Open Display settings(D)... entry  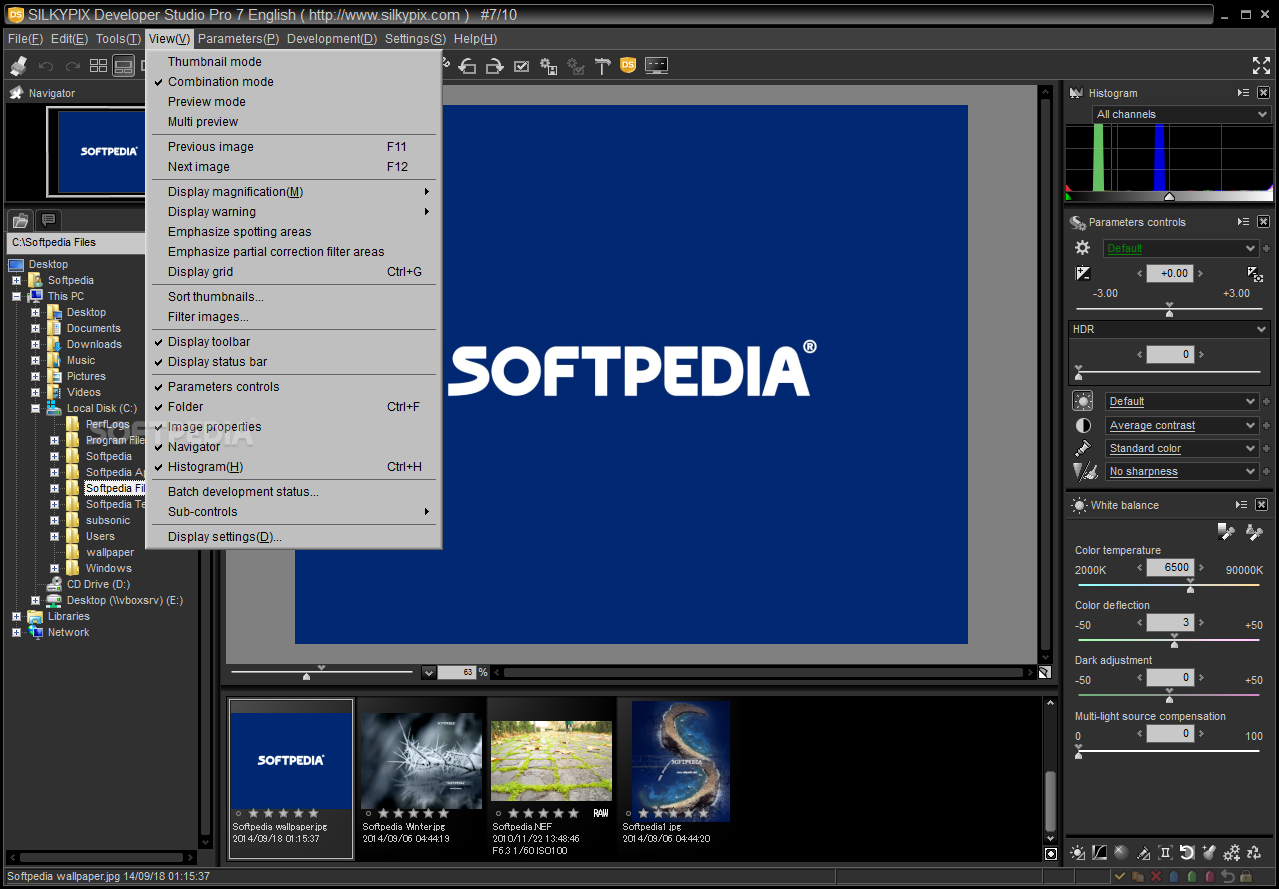293,537
